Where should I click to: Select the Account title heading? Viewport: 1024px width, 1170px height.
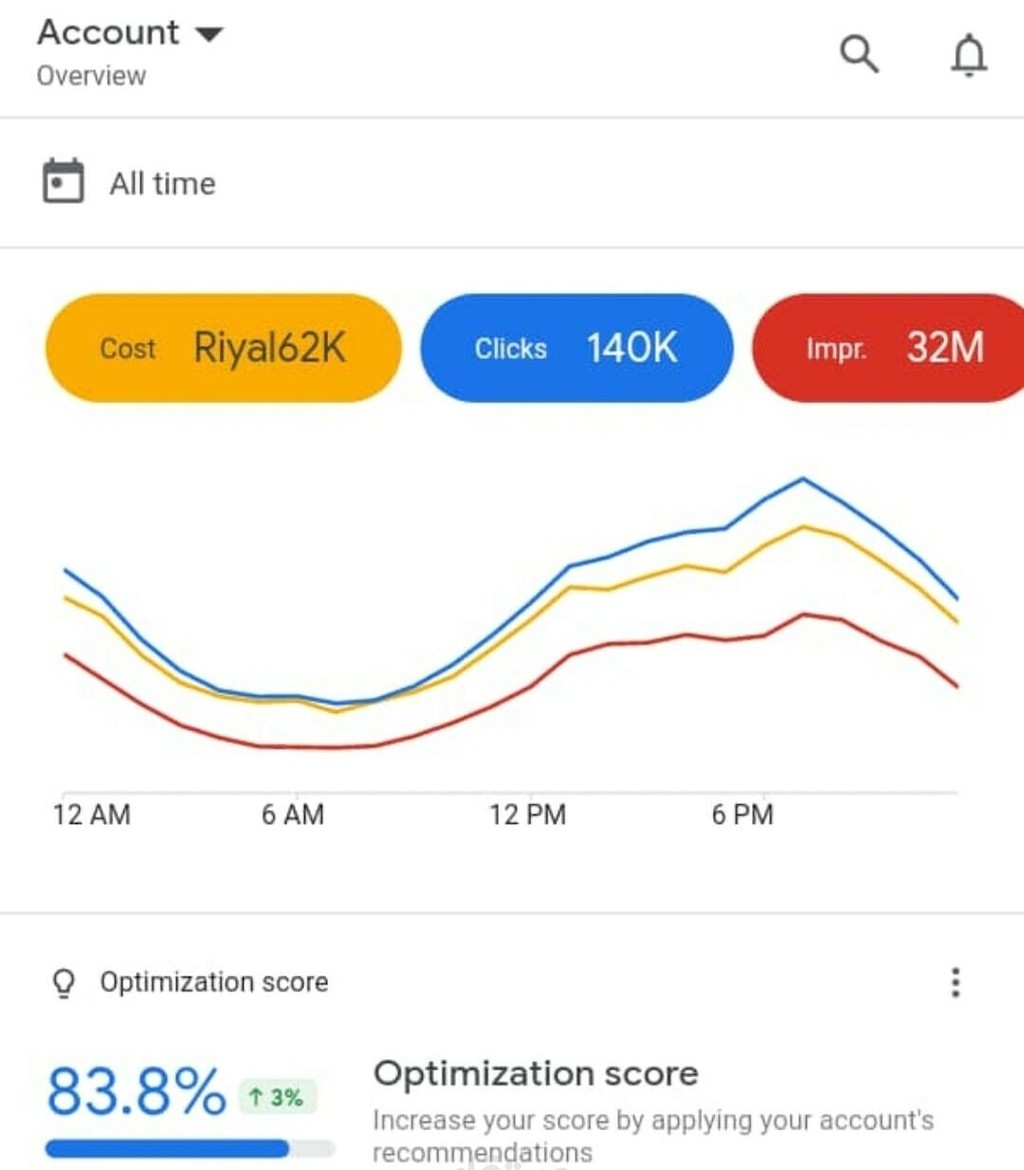tap(108, 33)
